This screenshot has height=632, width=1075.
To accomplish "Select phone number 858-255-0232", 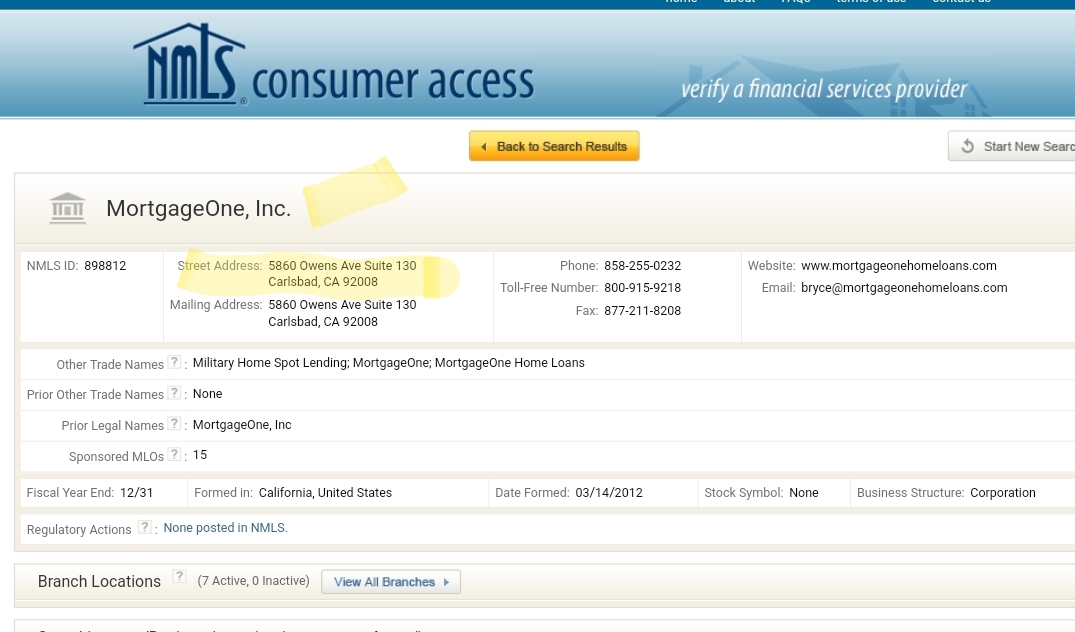I will (642, 266).
